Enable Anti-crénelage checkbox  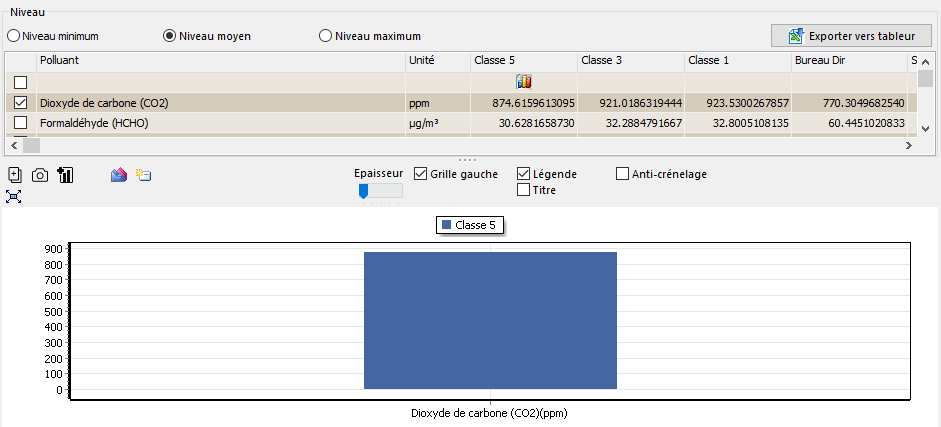click(x=622, y=175)
